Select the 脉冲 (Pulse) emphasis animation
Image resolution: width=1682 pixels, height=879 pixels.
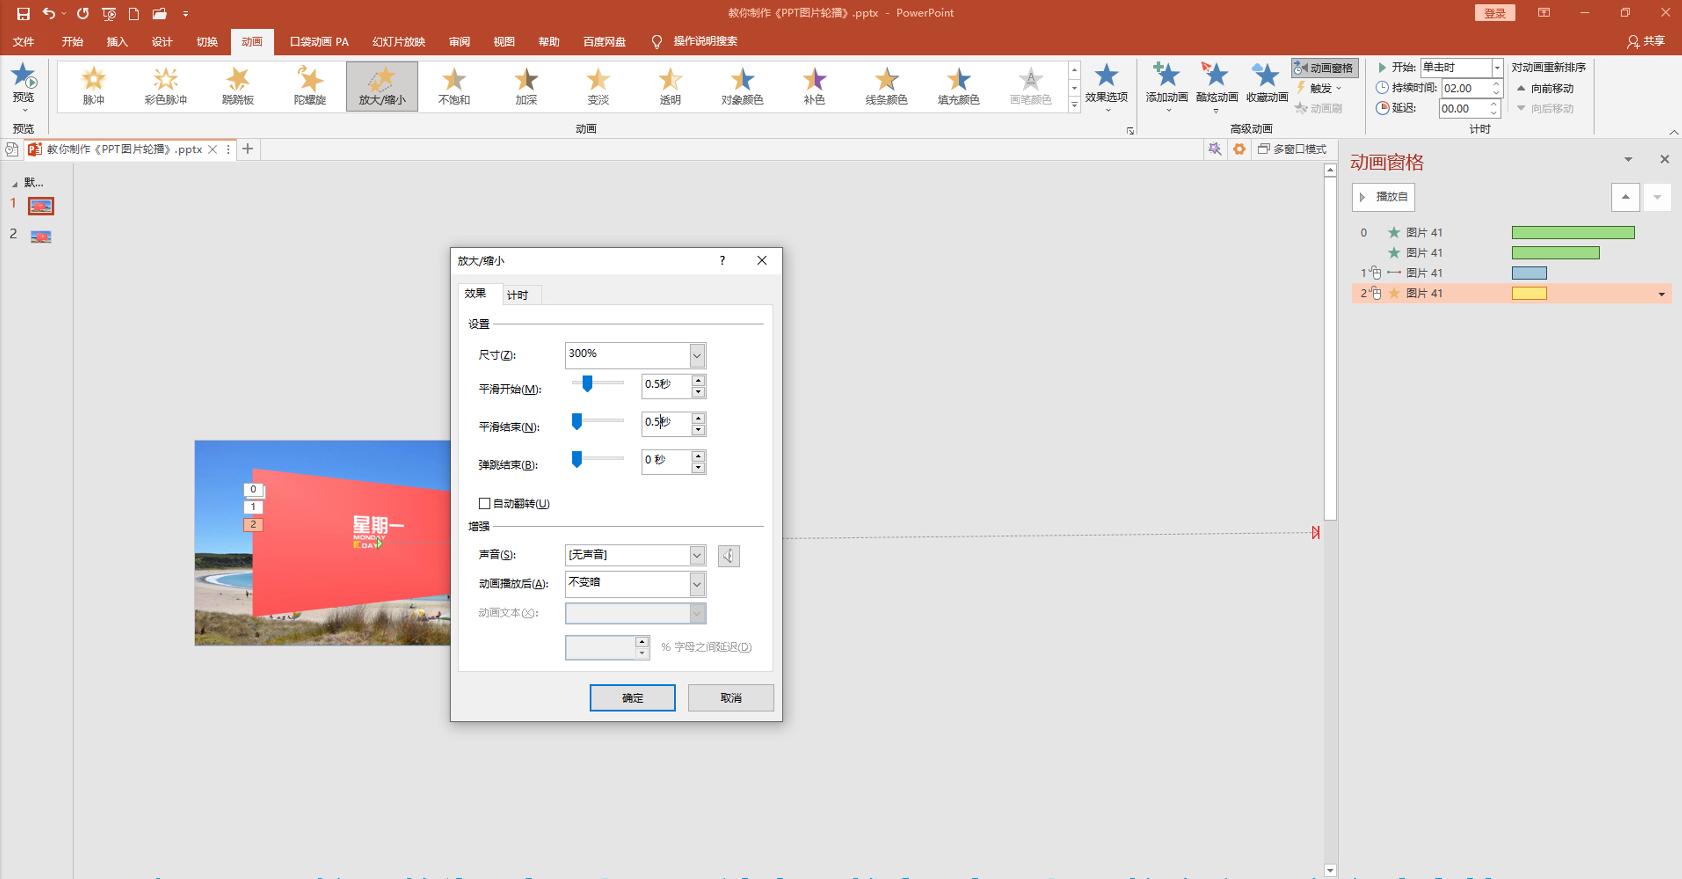93,85
